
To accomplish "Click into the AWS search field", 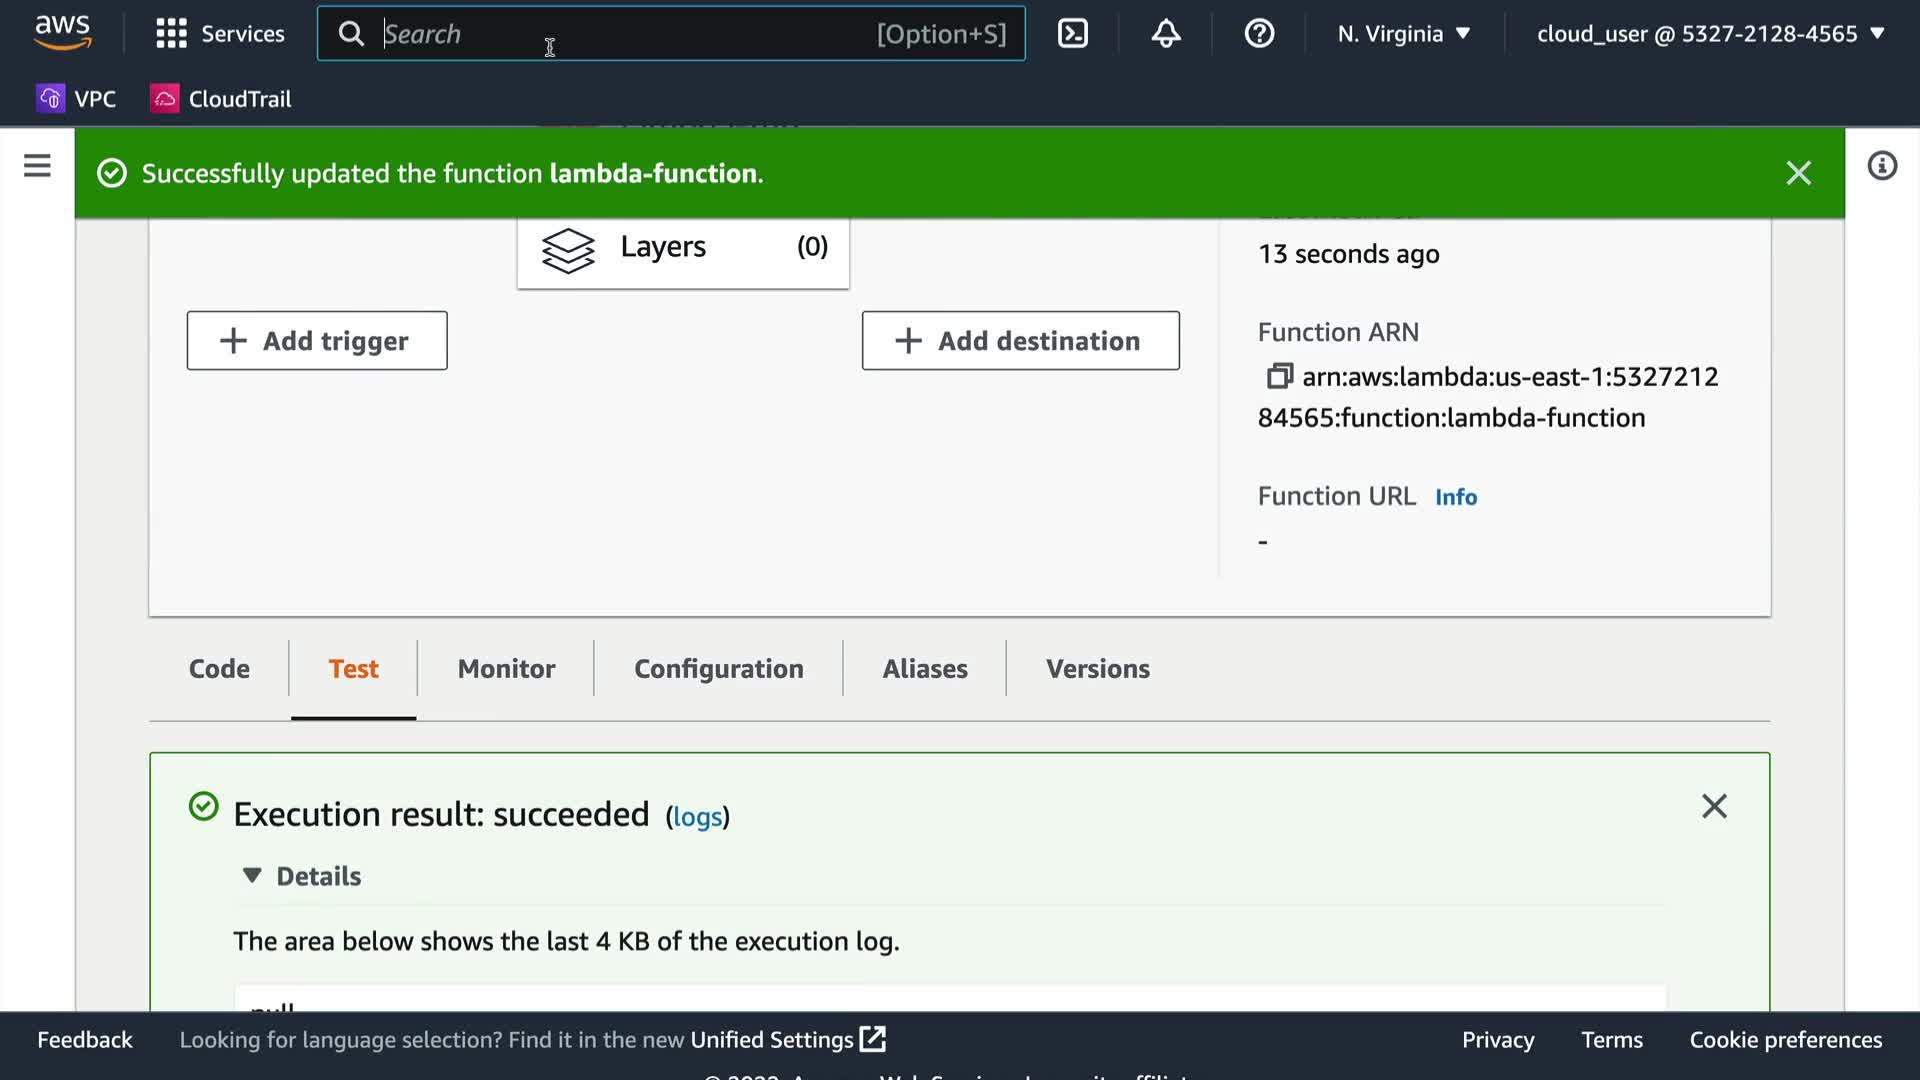I will pos(620,33).
